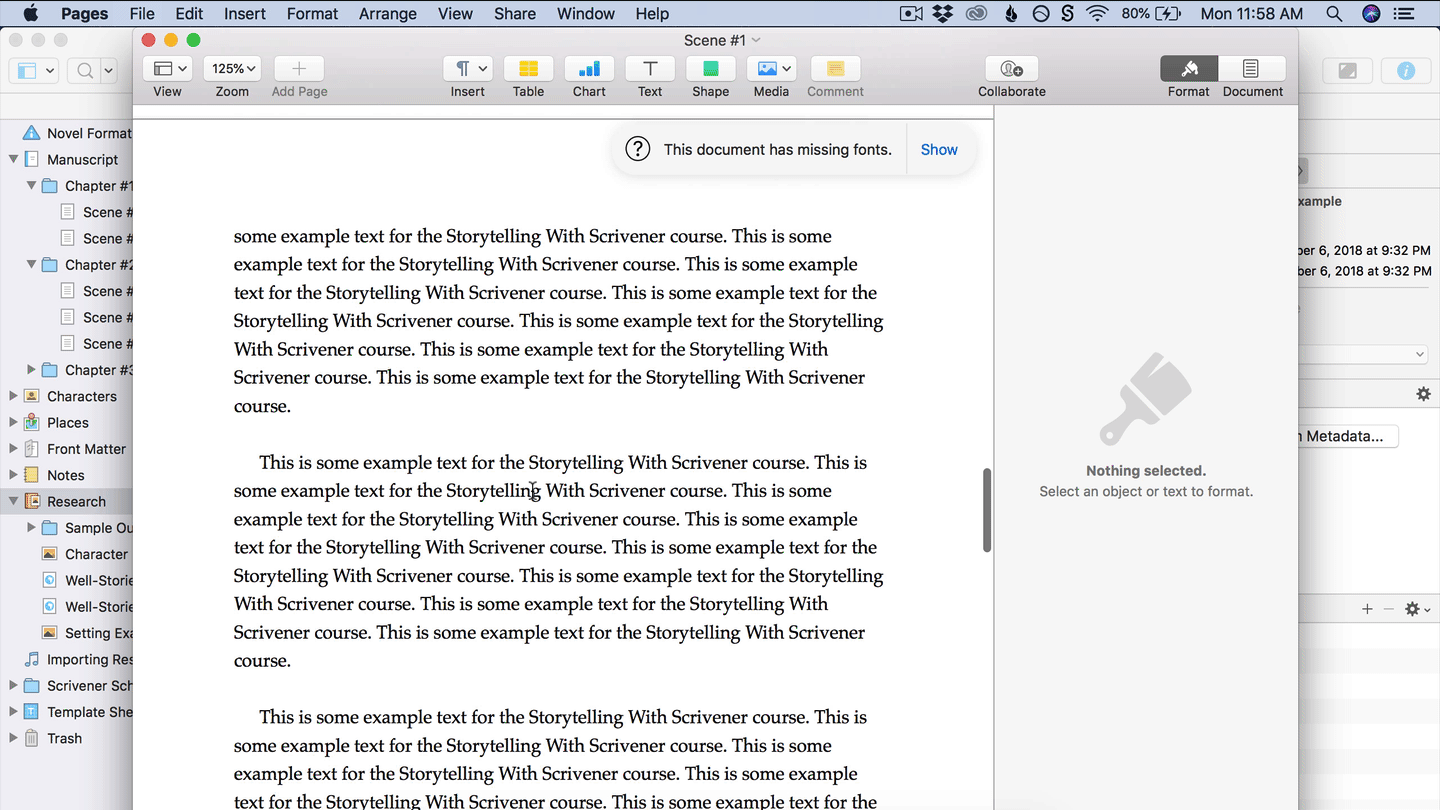Select Template Sheets item in Scrivener binder

pyautogui.click(x=77, y=712)
